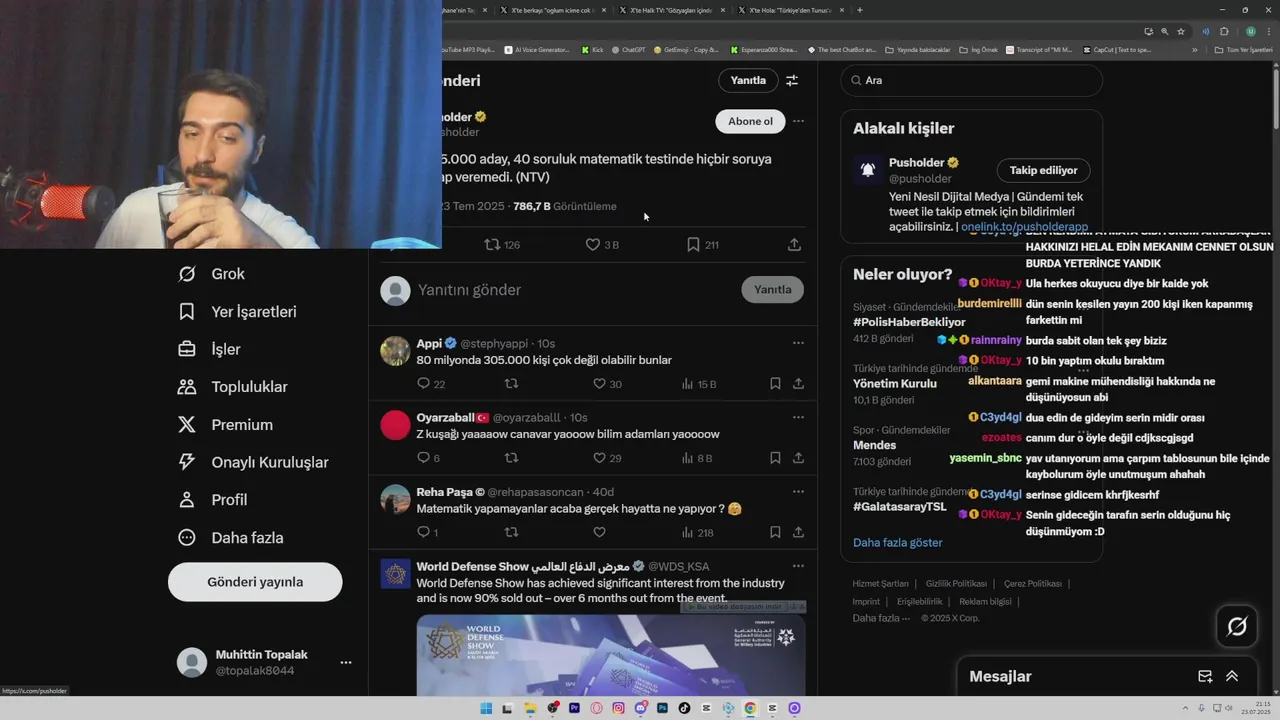Open more options on Pusholder post
This screenshot has height=720, width=1280.
tap(798, 121)
